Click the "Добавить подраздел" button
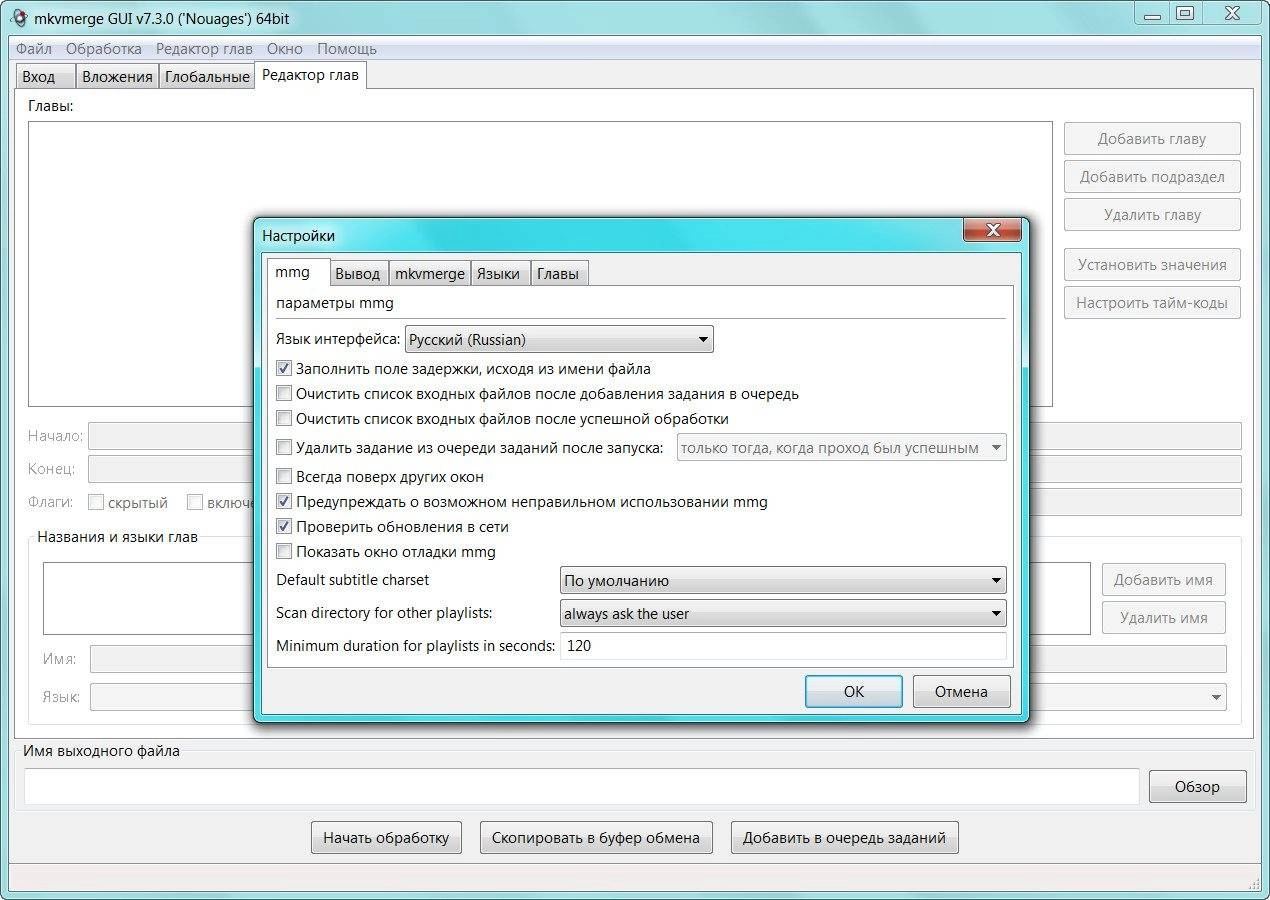The height and width of the screenshot is (900, 1270). click(1152, 177)
